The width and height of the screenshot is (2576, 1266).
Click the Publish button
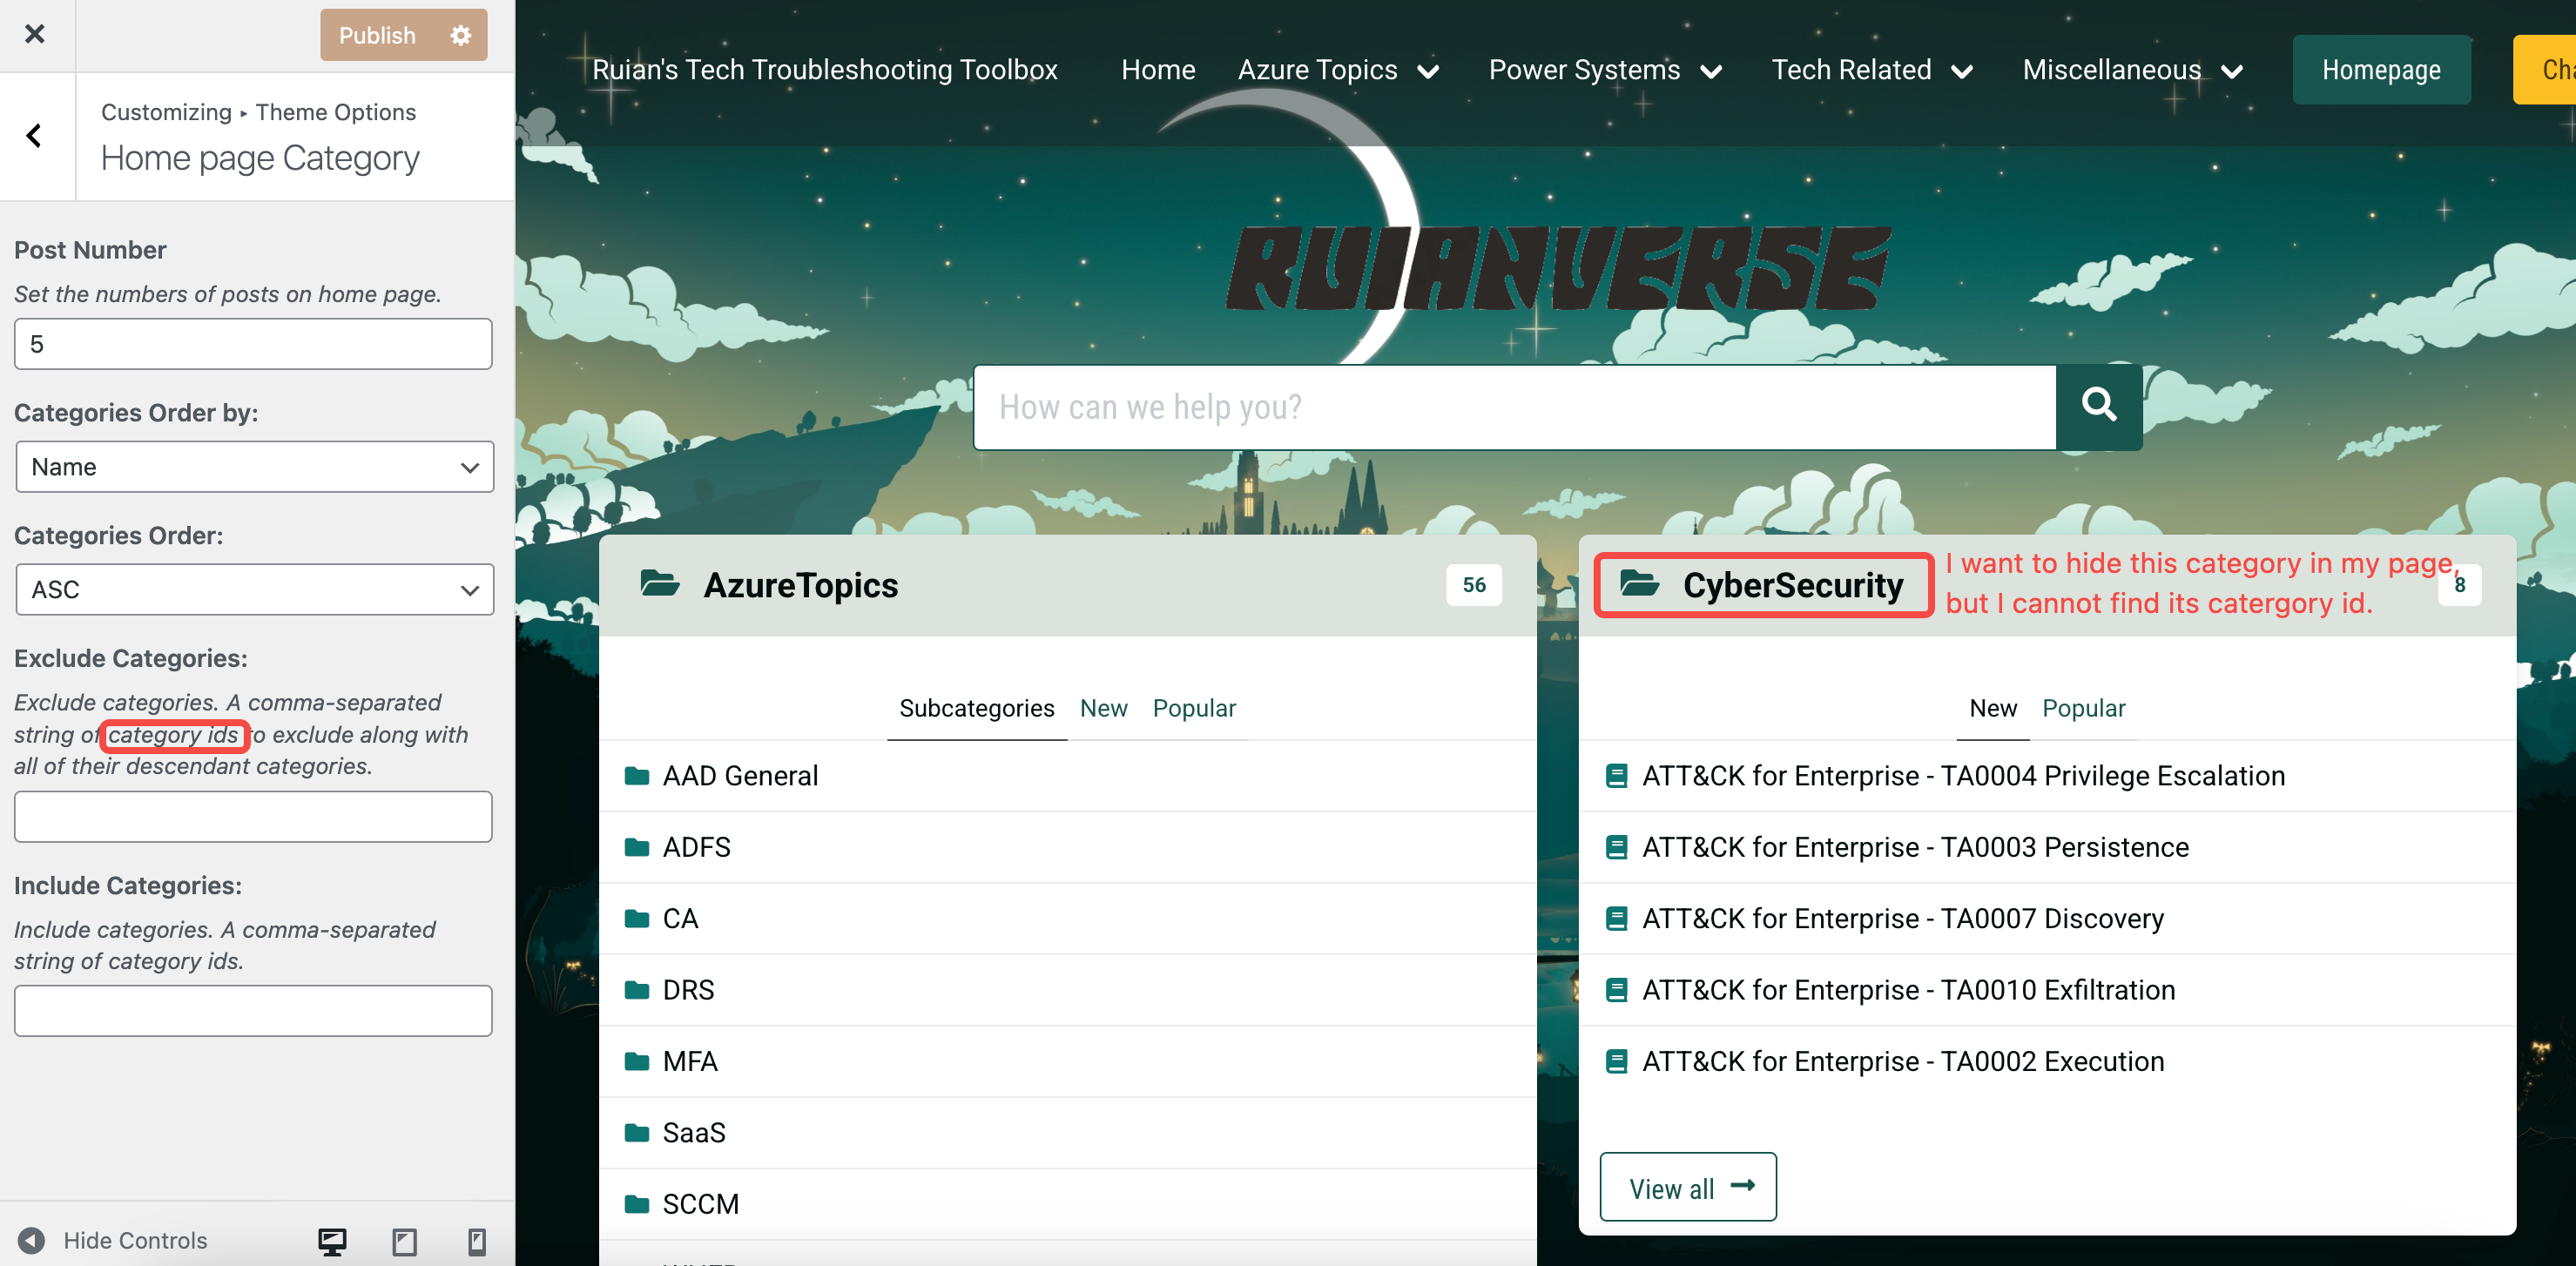pyautogui.click(x=377, y=34)
